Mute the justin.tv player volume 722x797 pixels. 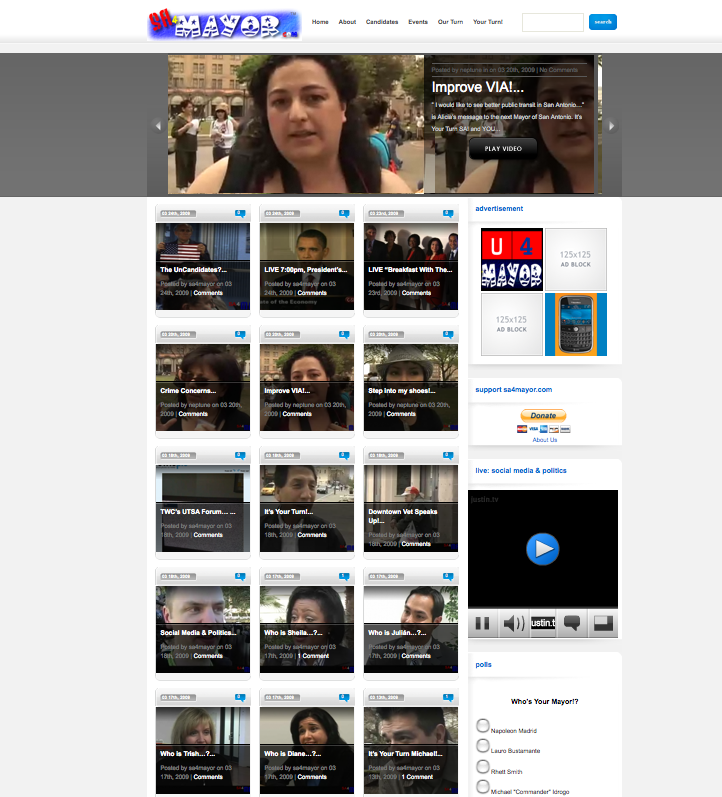[x=513, y=623]
